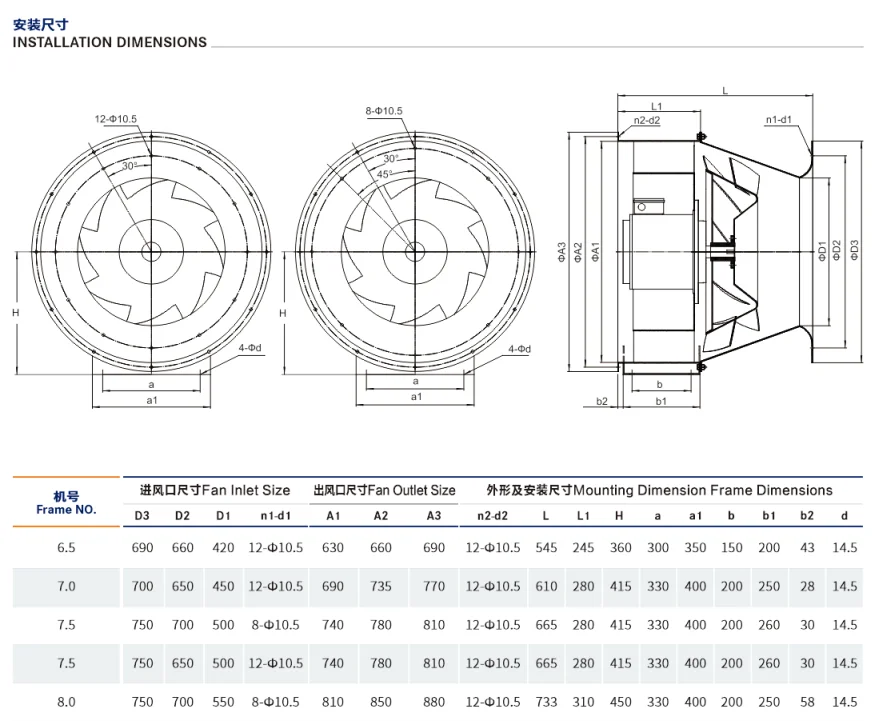Viewport: 879px width, 721px height.
Task: Click the INSTALLATION DIMENSIONS heading
Action: tap(109, 43)
